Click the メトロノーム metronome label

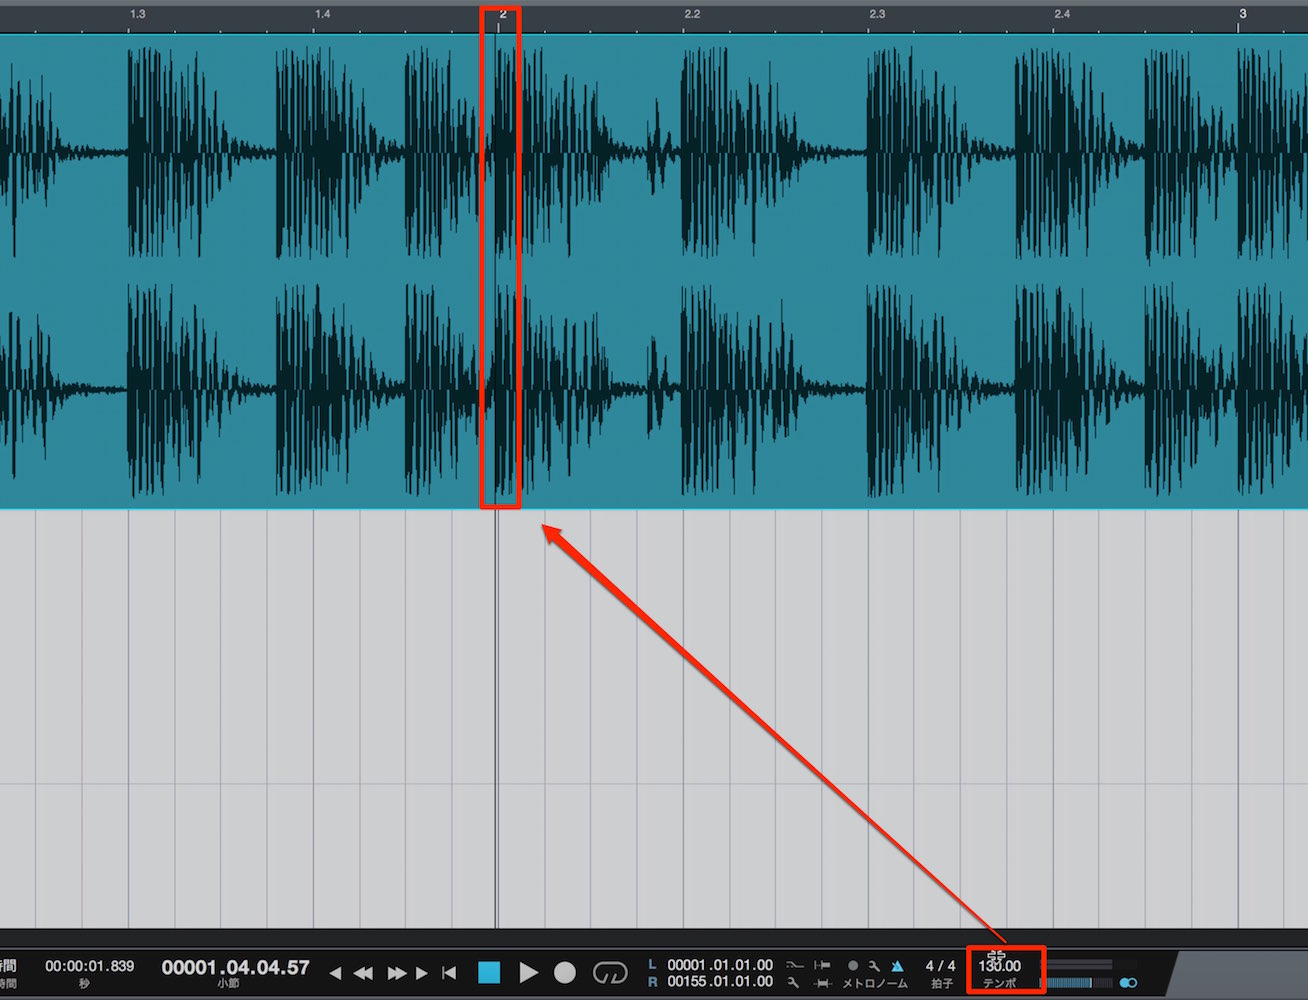coord(875,984)
